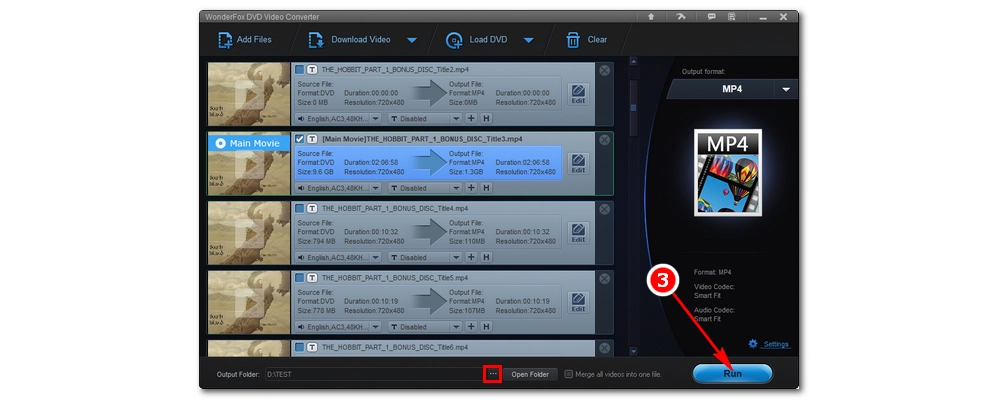This screenshot has width=1000, height=400.
Task: Click the H icon on Title4.mp4 row
Action: point(486,257)
